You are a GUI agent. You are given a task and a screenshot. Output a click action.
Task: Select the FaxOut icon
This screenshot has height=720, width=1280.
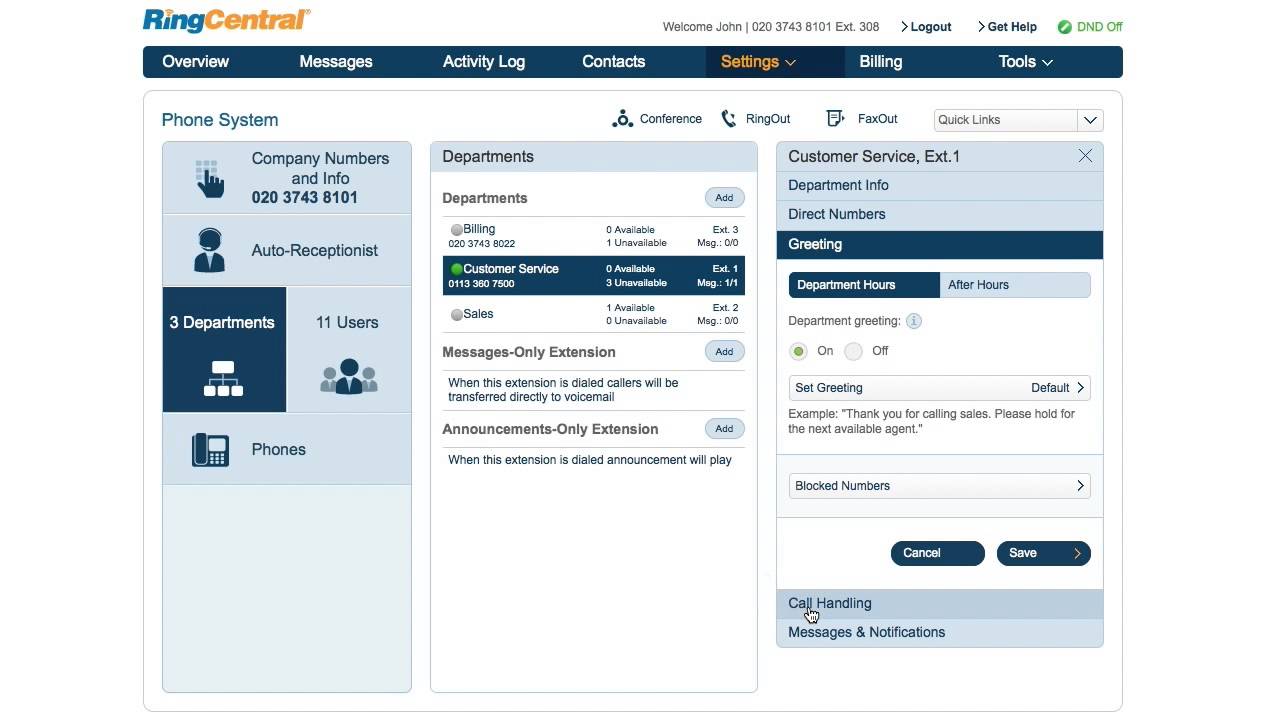coord(835,118)
